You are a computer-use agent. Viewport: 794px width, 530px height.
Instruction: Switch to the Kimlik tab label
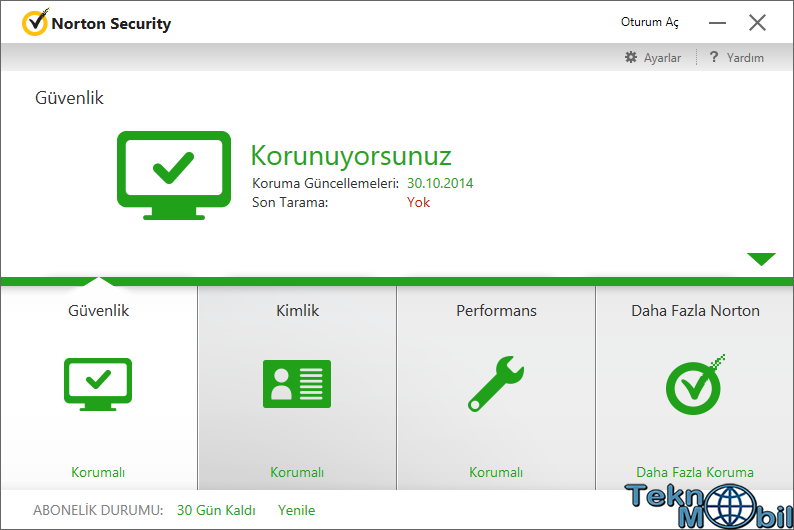pos(297,310)
